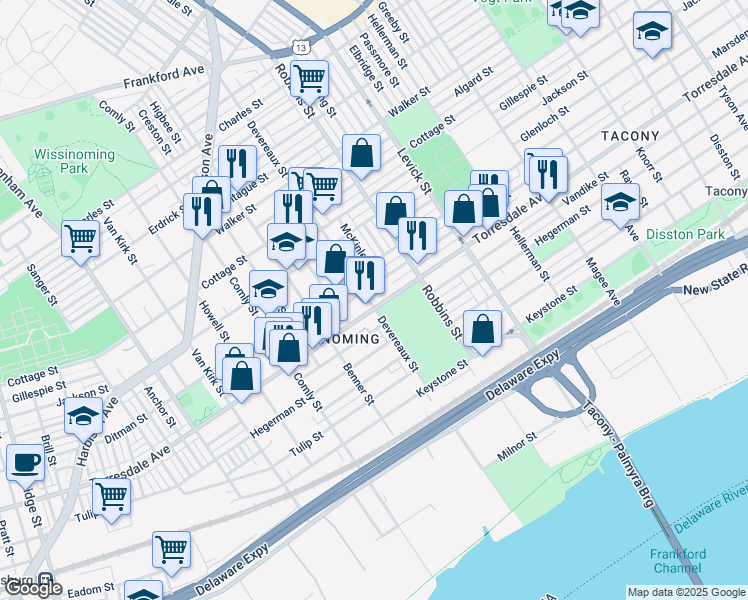Click the New State Rd label

[715, 281]
